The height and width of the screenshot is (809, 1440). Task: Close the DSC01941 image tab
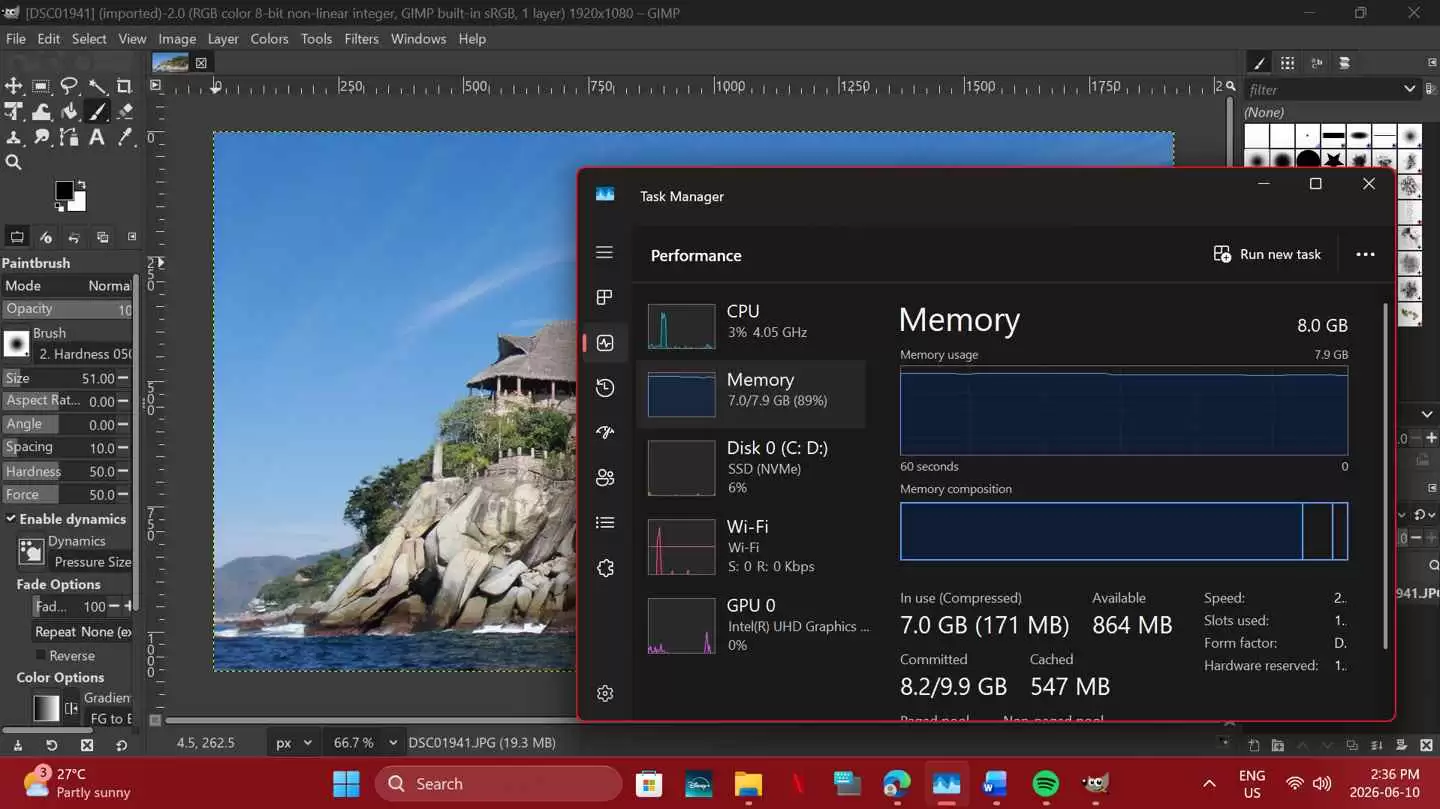pos(201,63)
